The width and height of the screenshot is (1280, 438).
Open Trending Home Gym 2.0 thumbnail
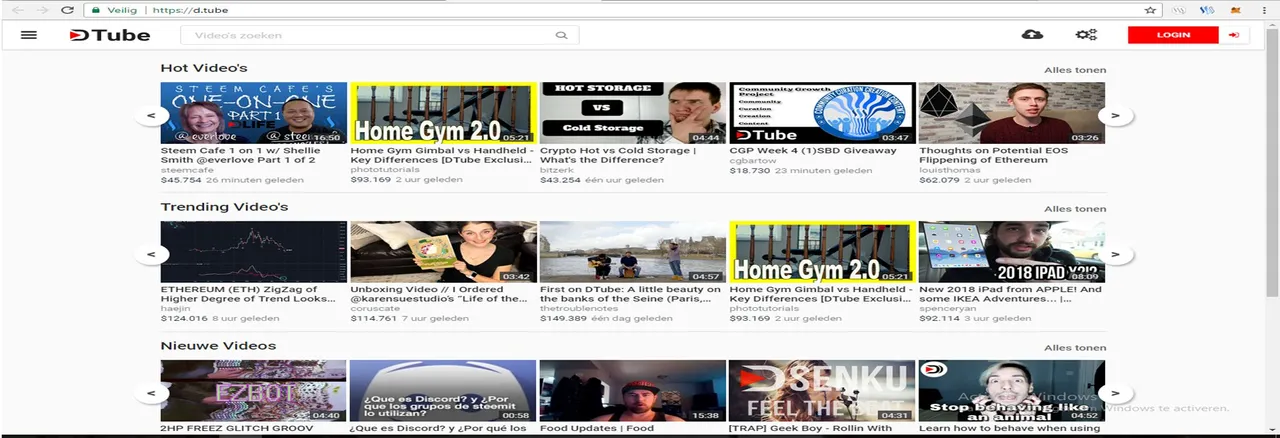click(x=822, y=252)
